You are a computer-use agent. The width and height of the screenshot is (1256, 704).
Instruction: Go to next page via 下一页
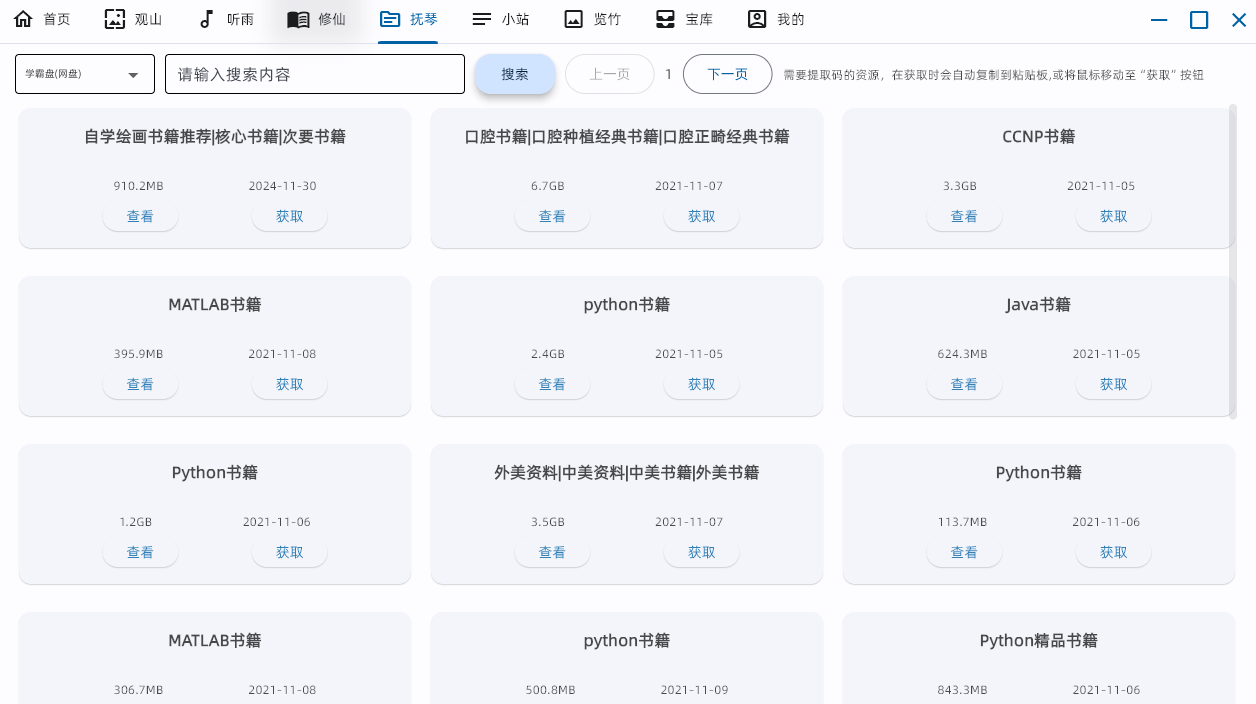point(727,73)
